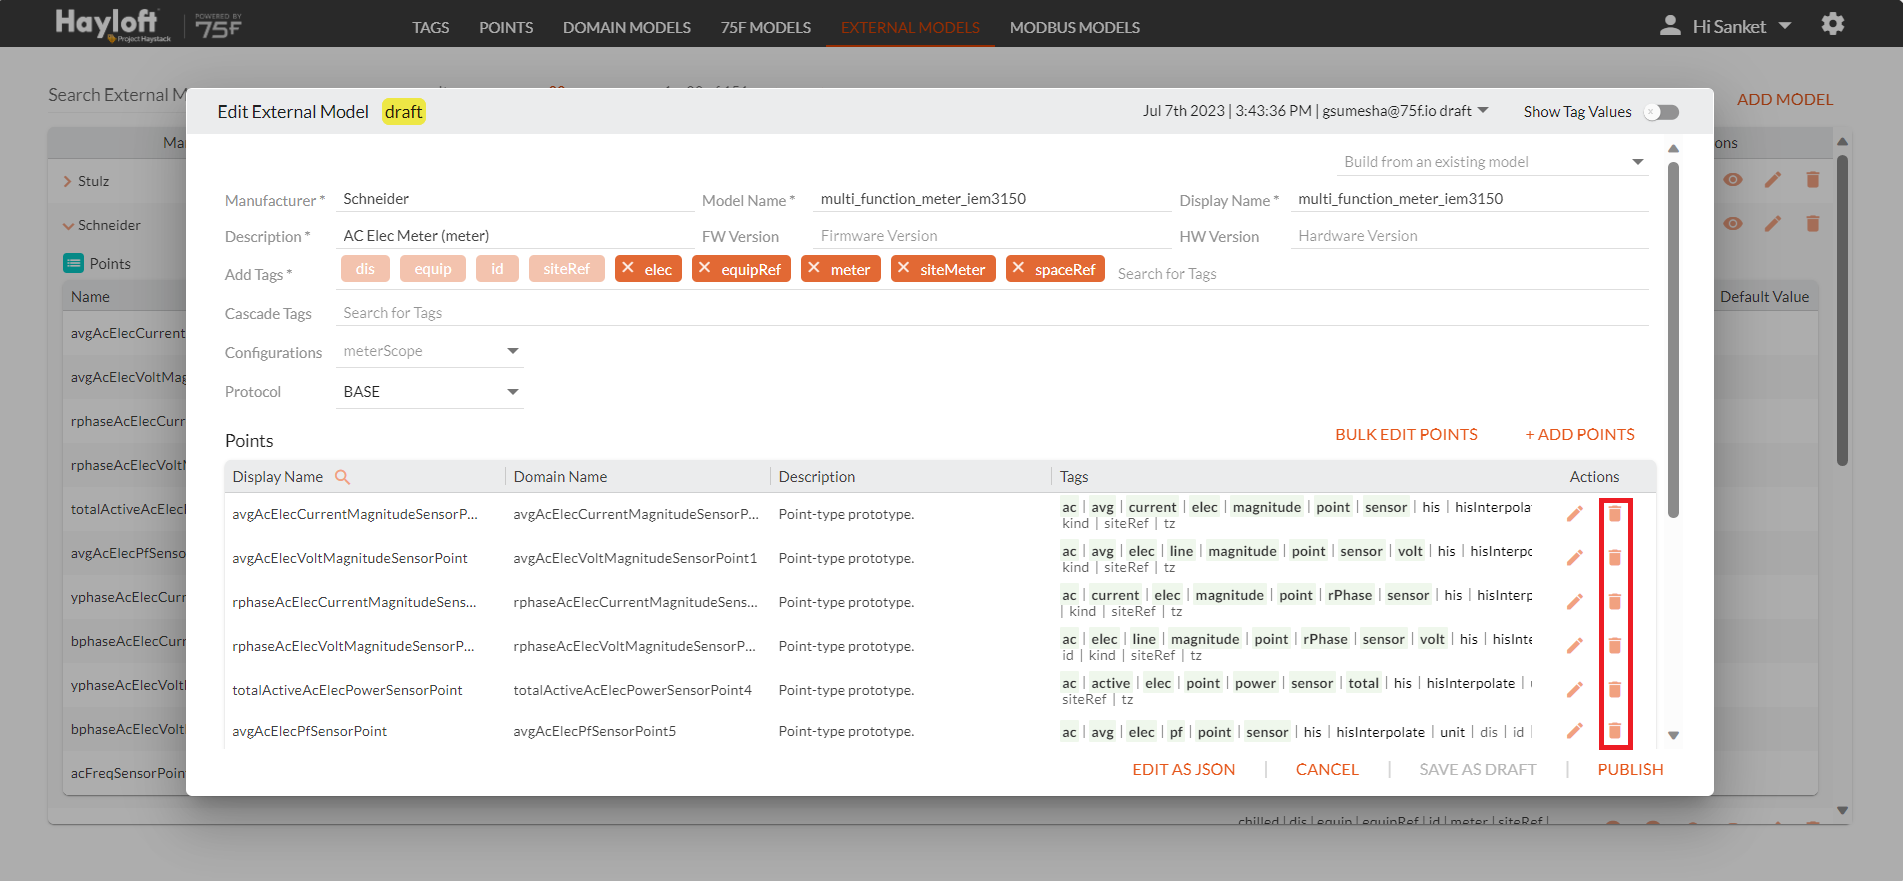Click background Schneider row edit pencil

coord(1772,224)
